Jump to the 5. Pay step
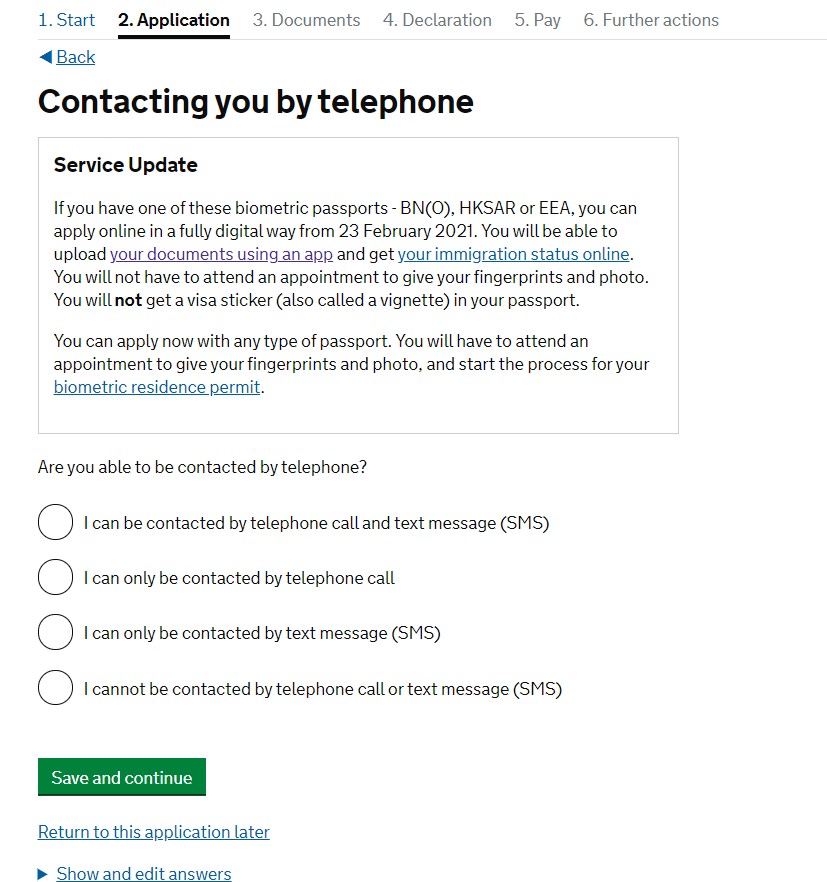827x882 pixels. [x=538, y=20]
